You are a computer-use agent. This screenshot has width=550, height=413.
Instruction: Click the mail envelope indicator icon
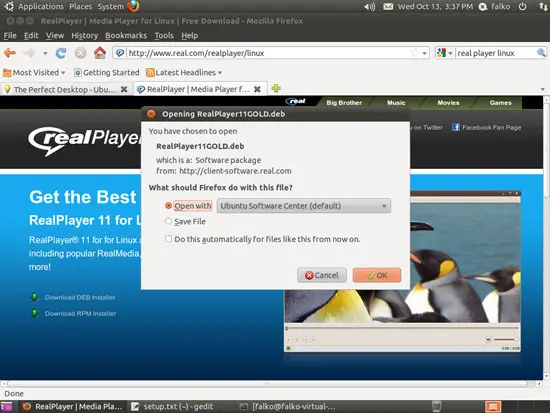[x=388, y=6]
